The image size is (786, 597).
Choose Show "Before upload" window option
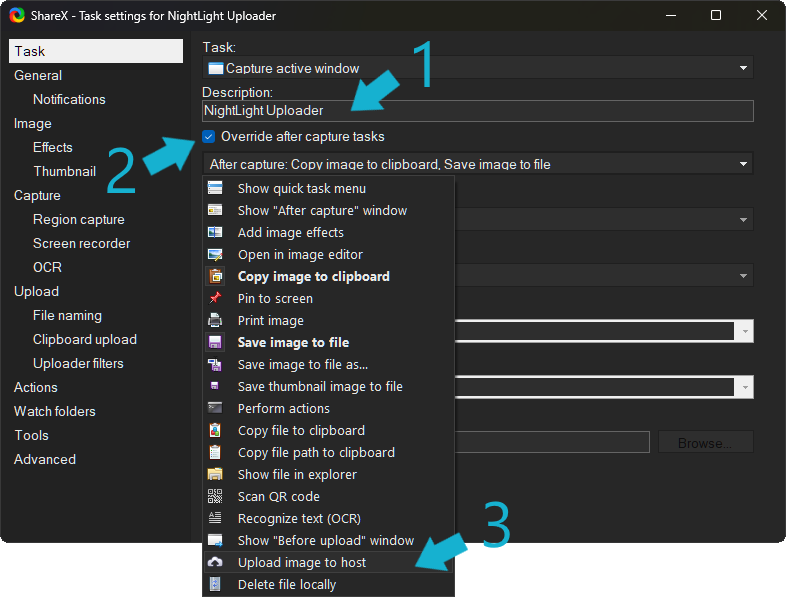tap(325, 541)
